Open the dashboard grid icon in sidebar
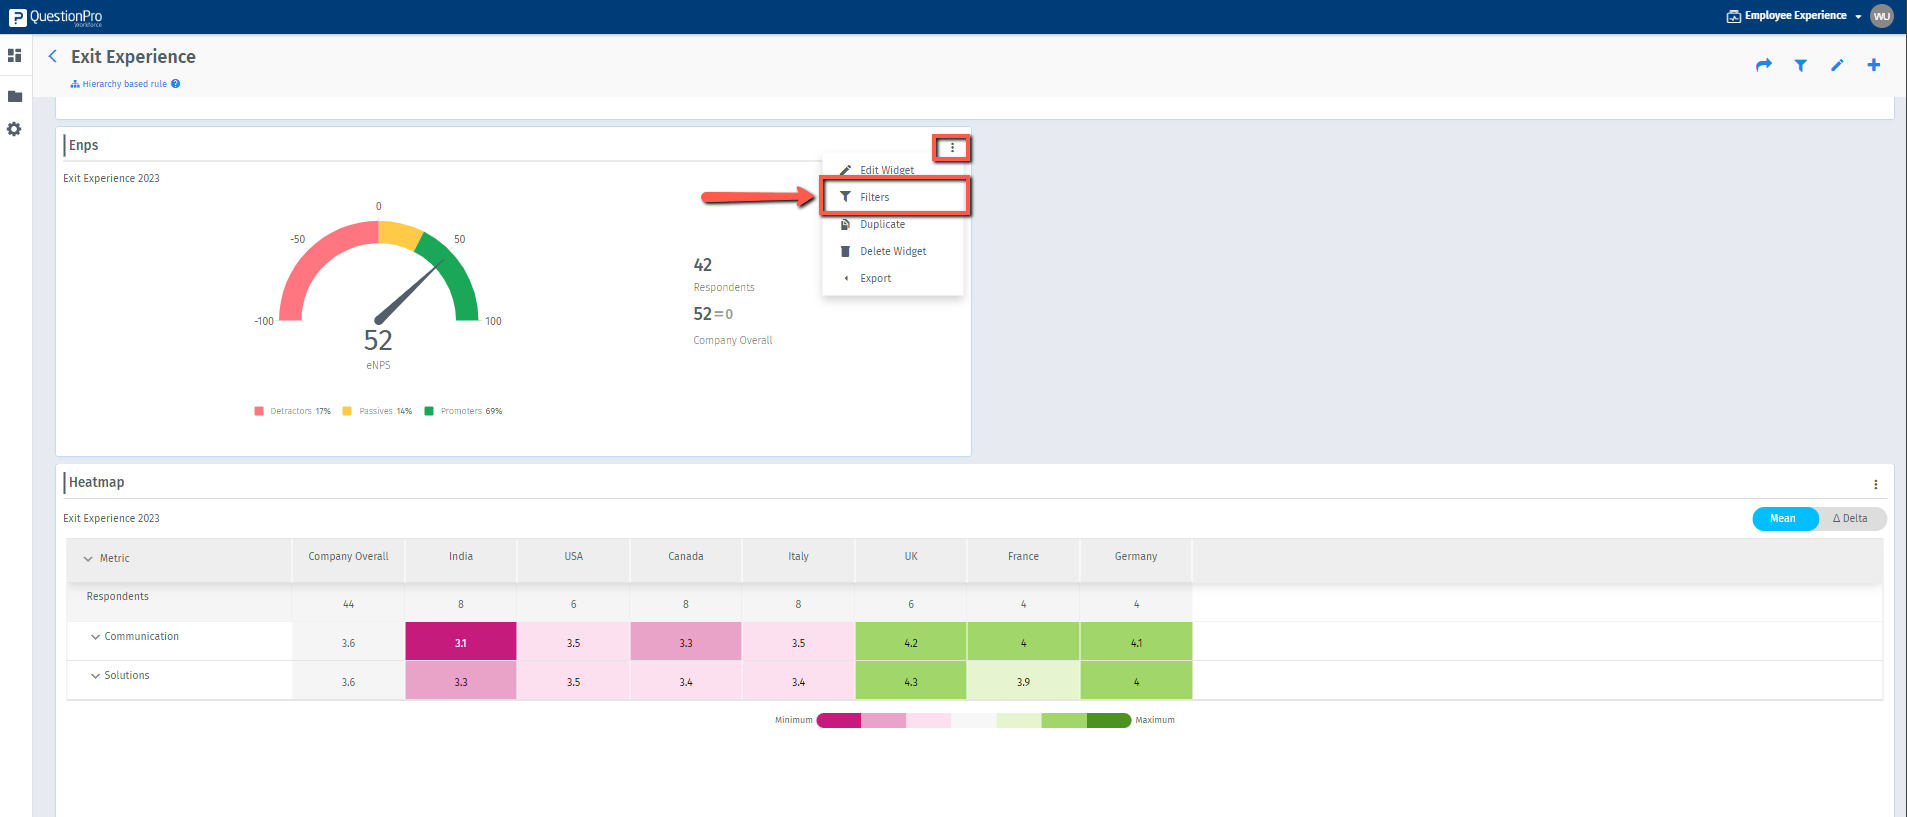 15,56
